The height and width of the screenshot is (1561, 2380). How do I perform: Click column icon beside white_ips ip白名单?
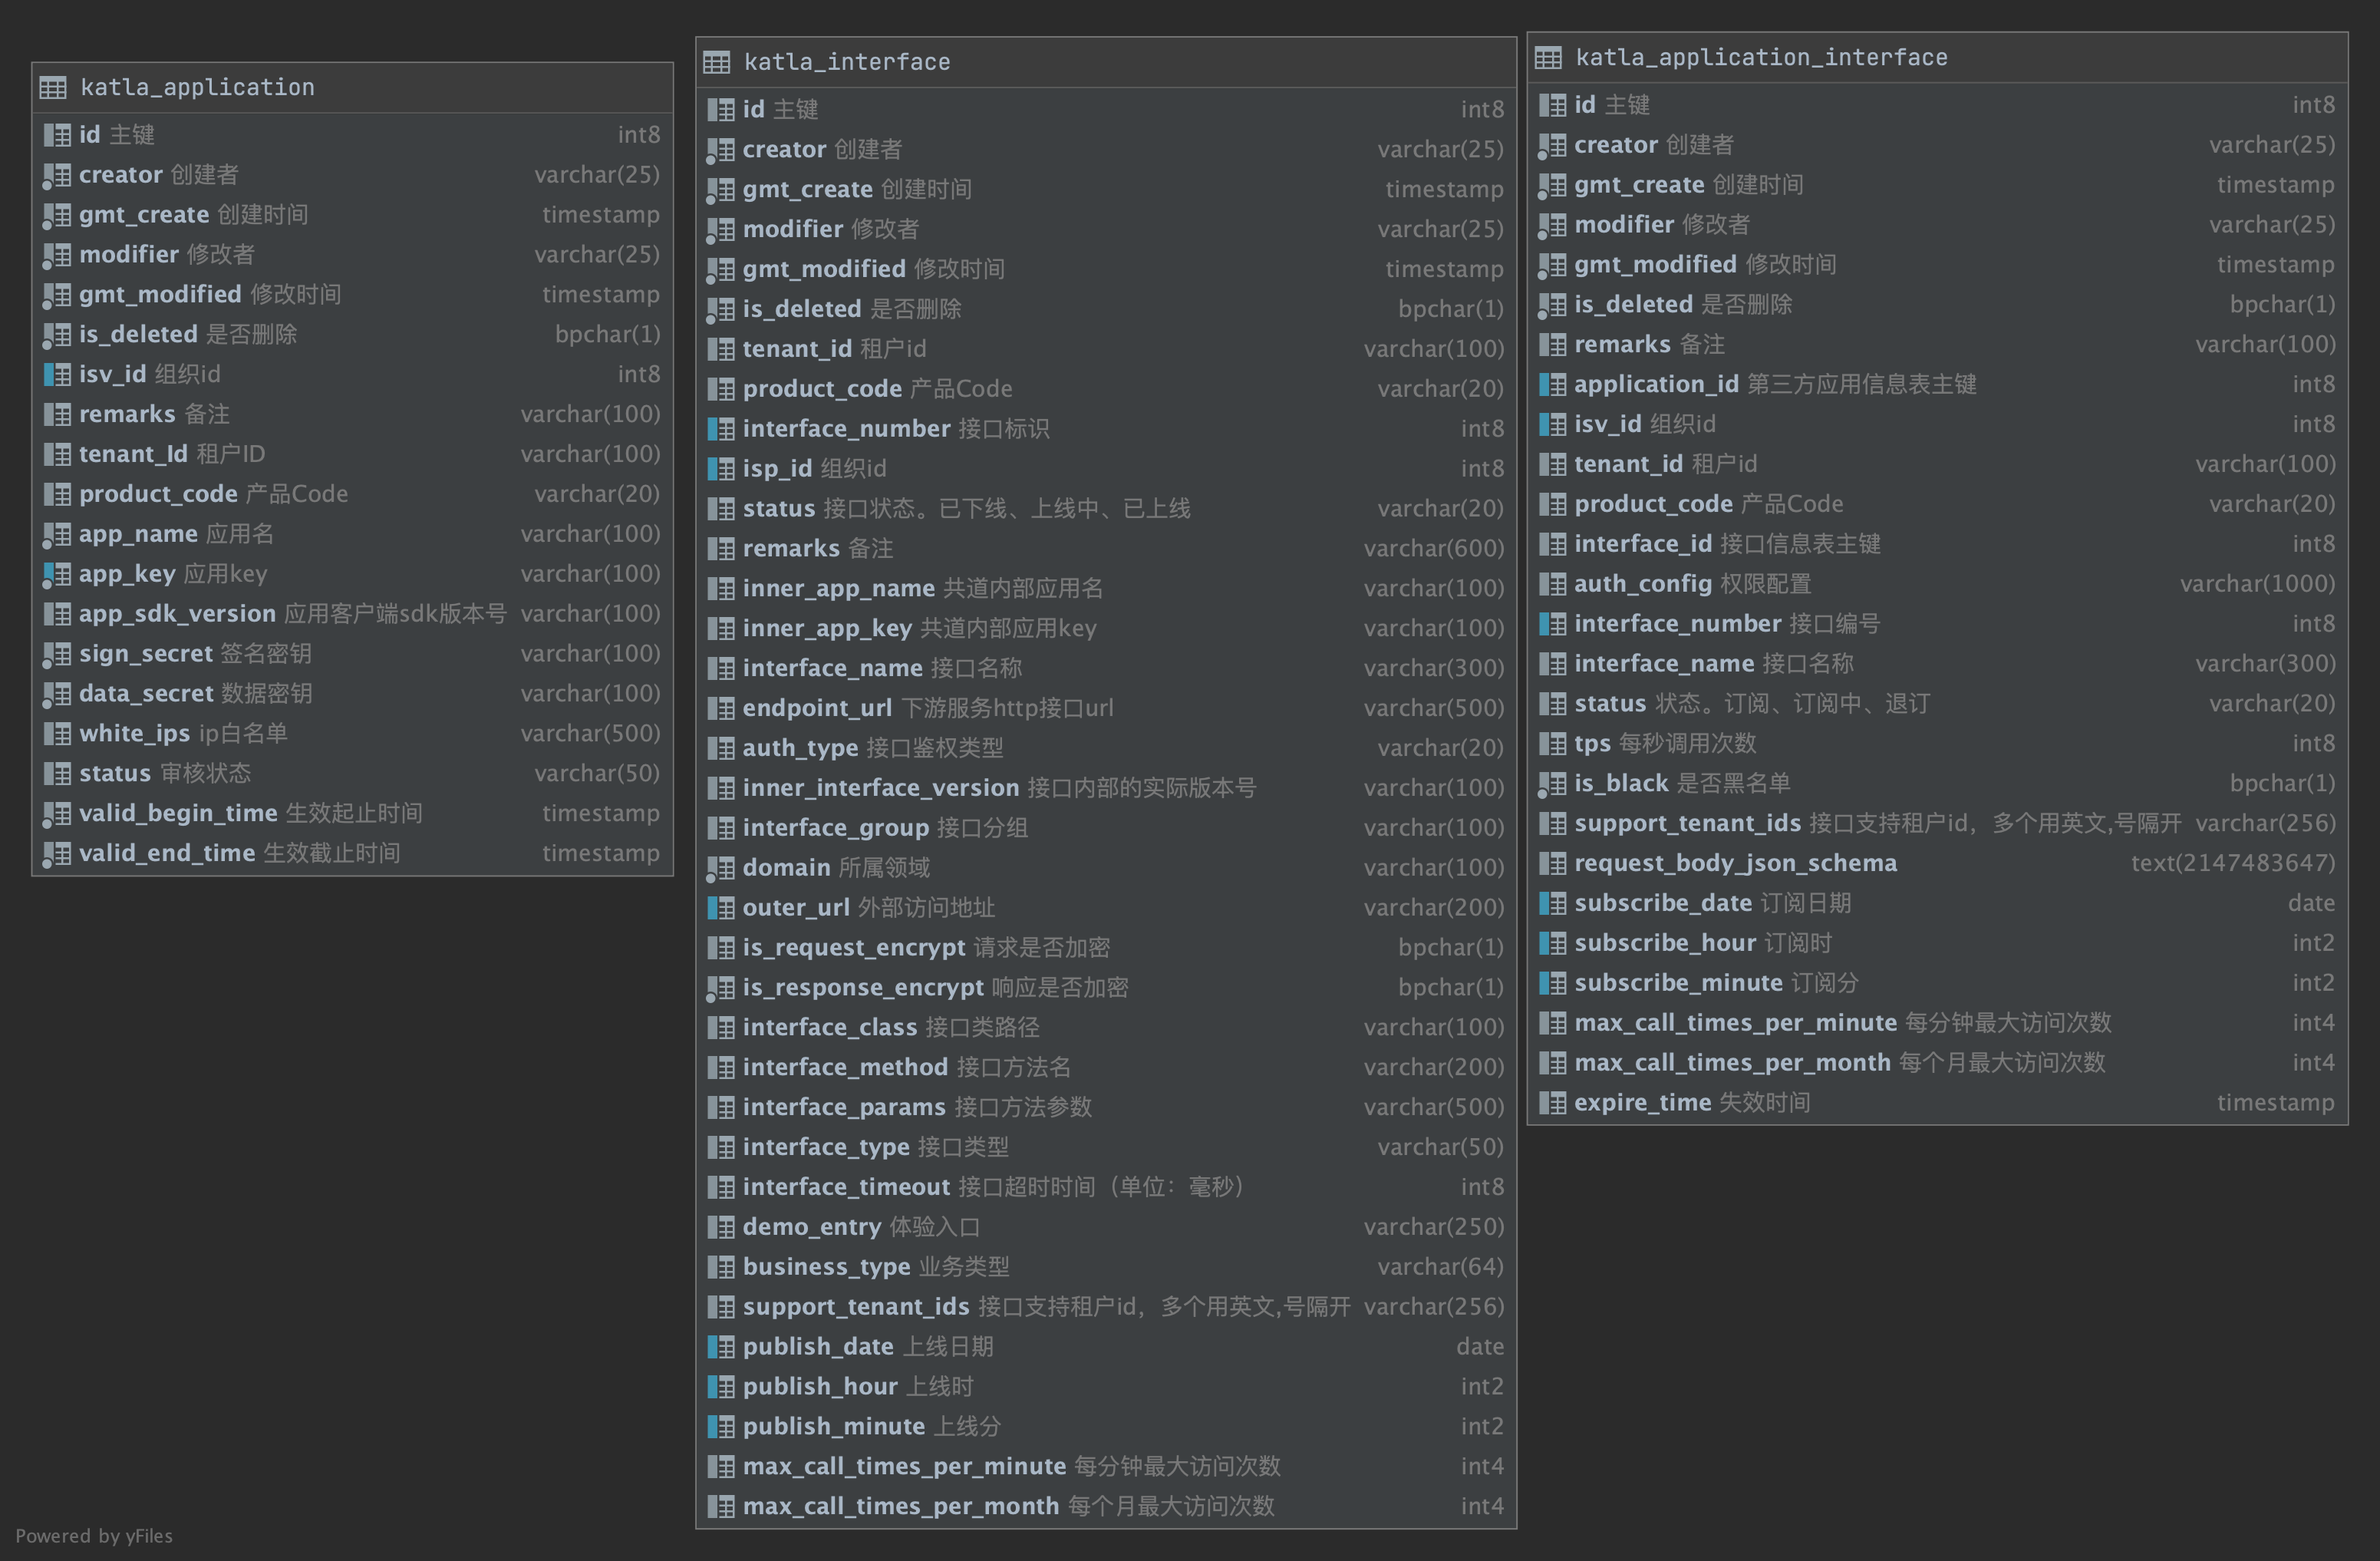pos(57,734)
